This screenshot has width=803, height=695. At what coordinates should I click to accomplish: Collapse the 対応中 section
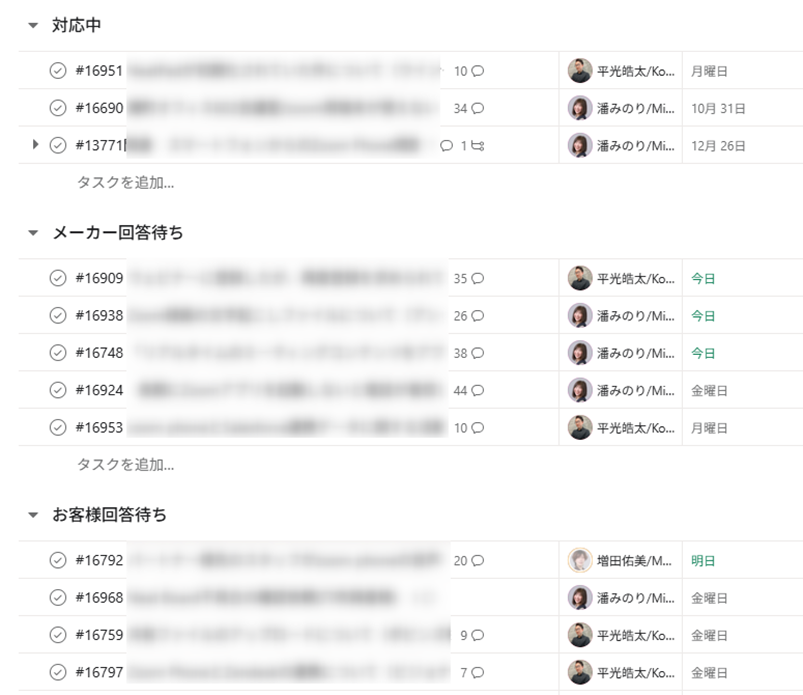click(x=33, y=25)
